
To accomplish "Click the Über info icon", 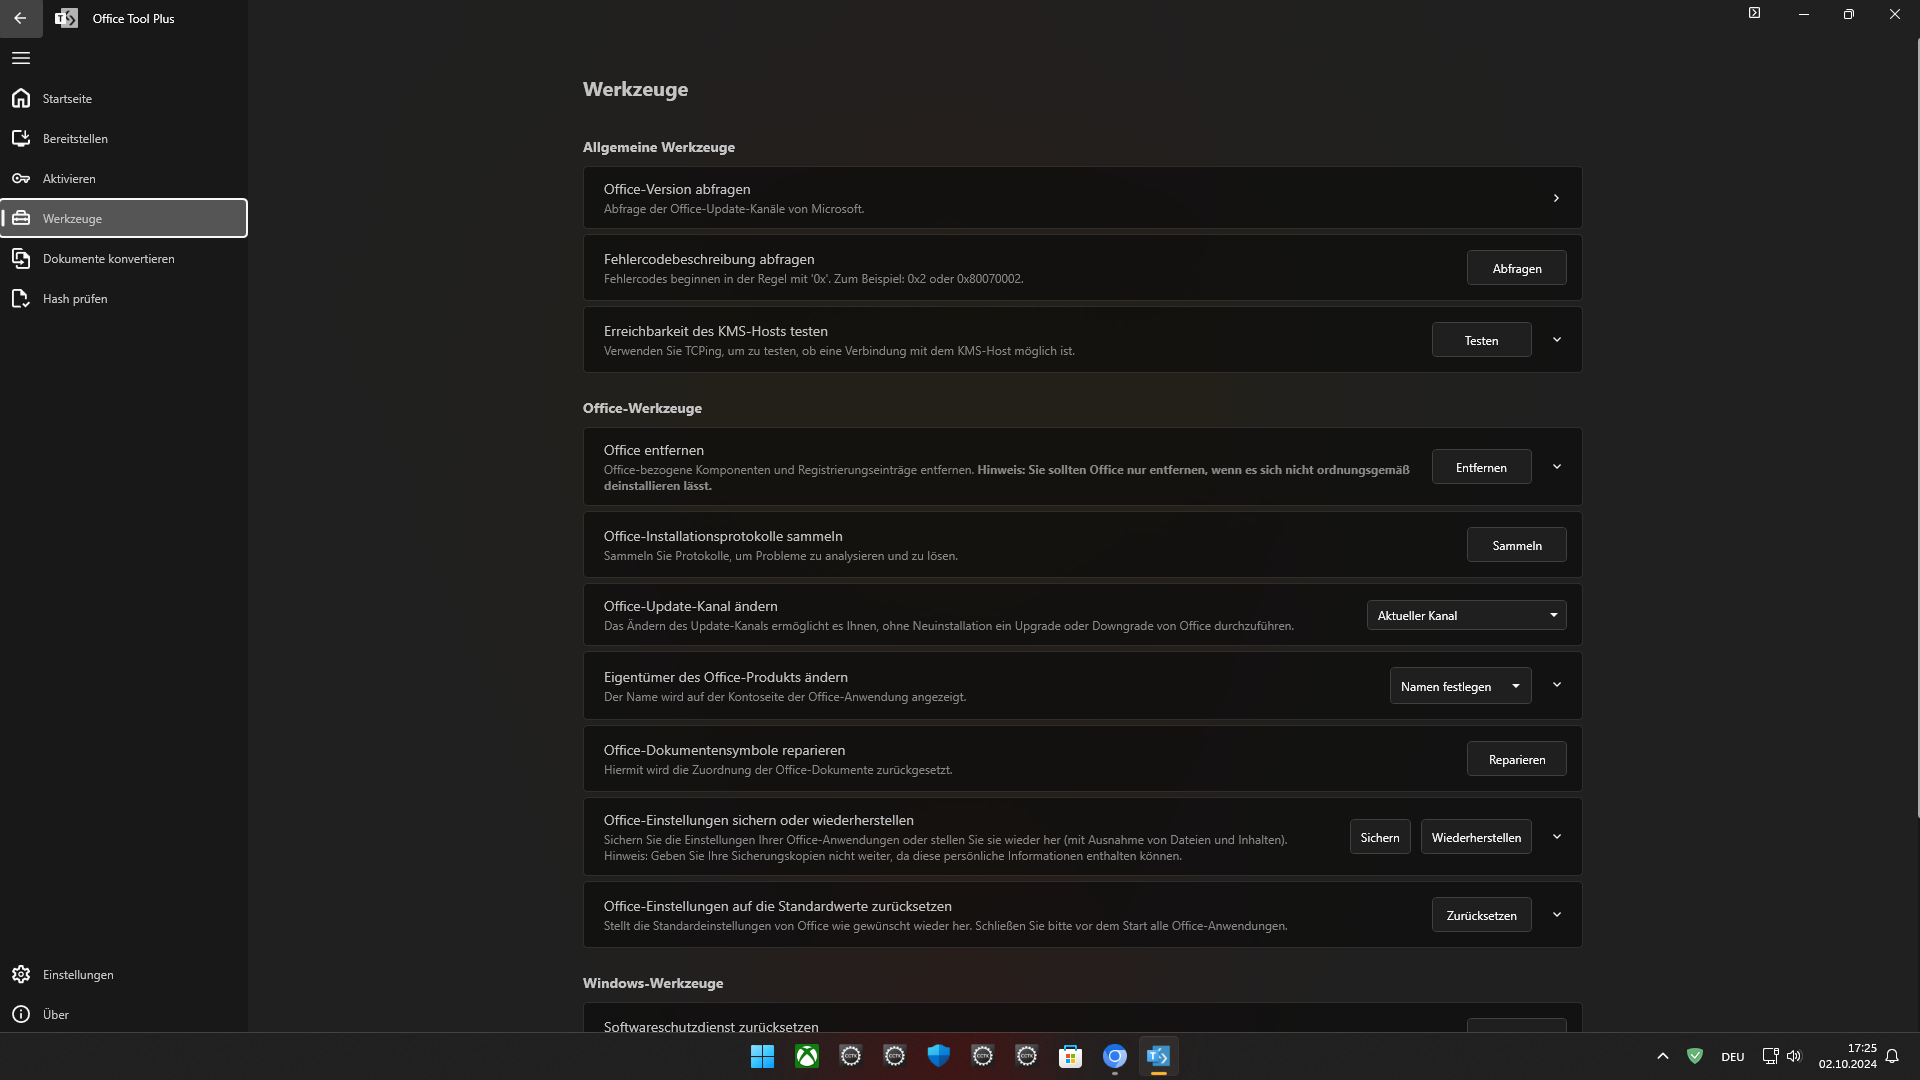I will 21,1014.
